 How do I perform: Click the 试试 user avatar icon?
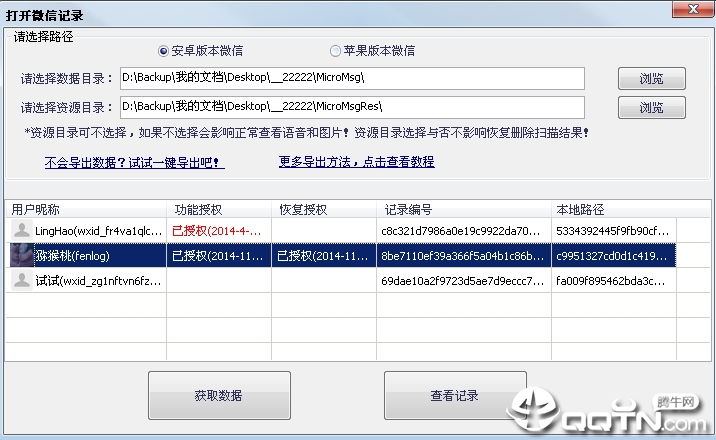pos(21,280)
